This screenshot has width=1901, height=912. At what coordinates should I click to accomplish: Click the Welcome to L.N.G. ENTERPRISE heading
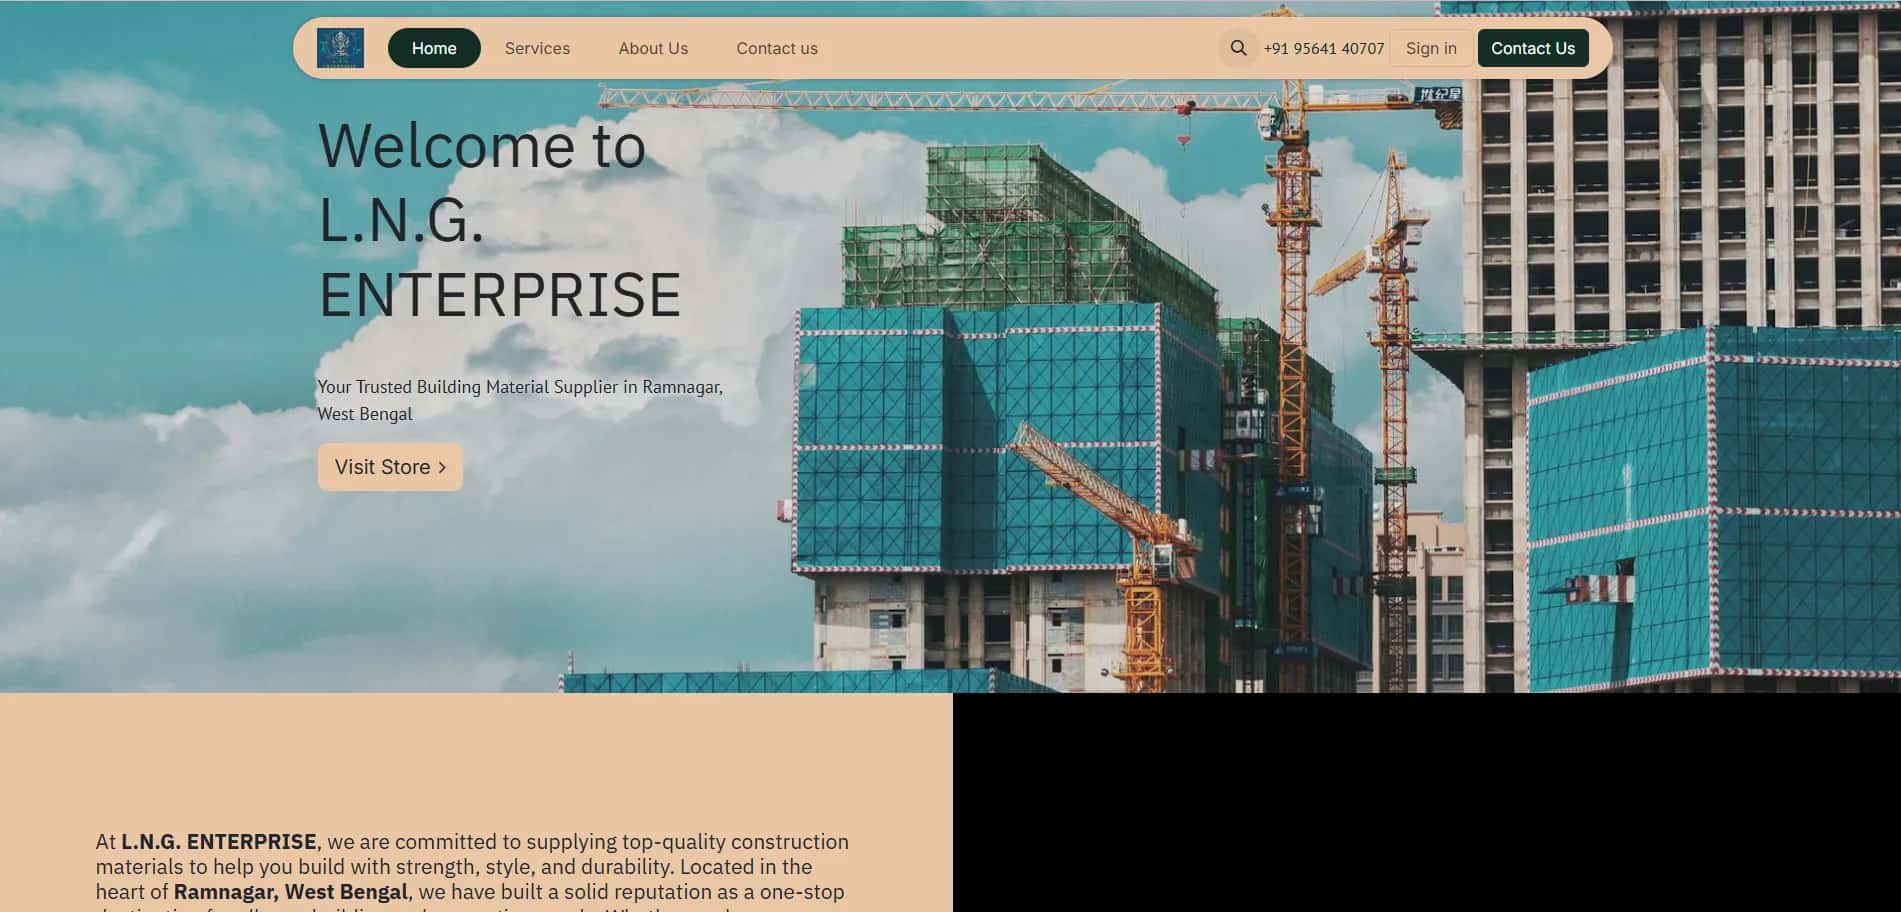pyautogui.click(x=500, y=220)
